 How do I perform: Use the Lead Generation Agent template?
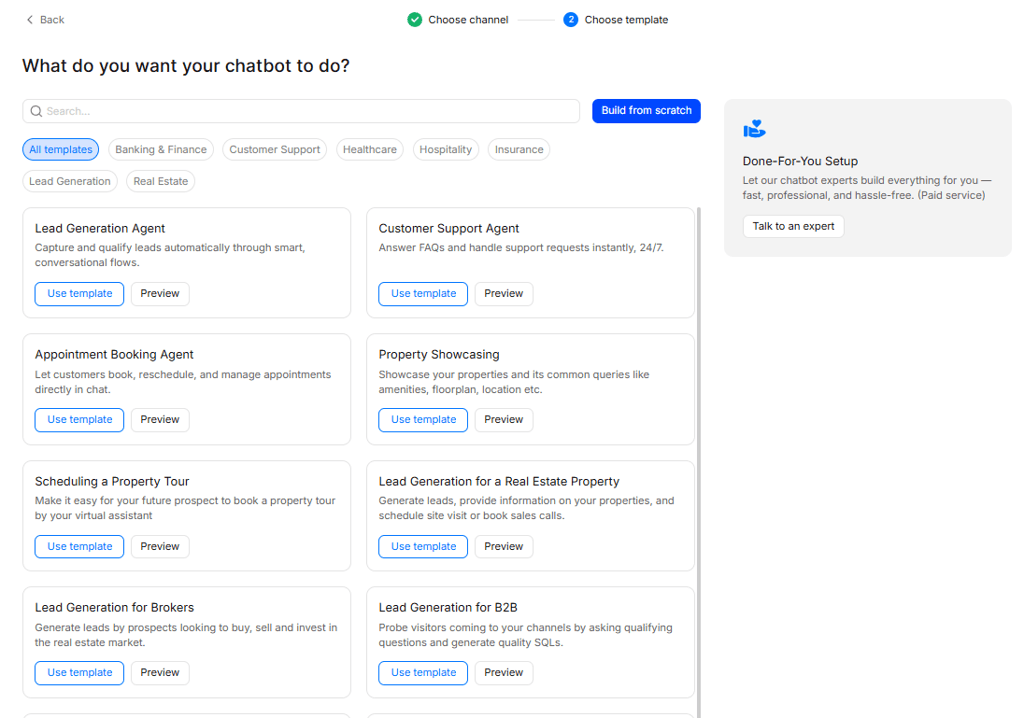point(80,293)
